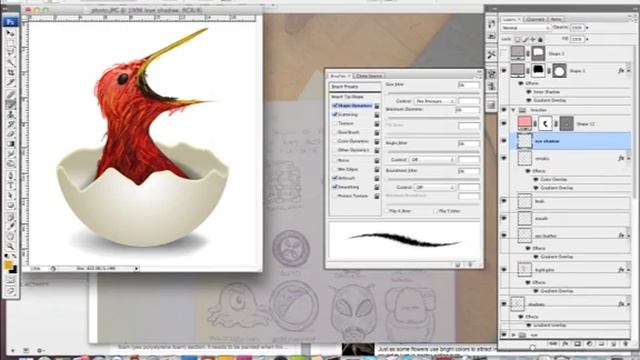640x360 pixels.
Task: Select the Eyedropper tool
Action: pos(11,226)
